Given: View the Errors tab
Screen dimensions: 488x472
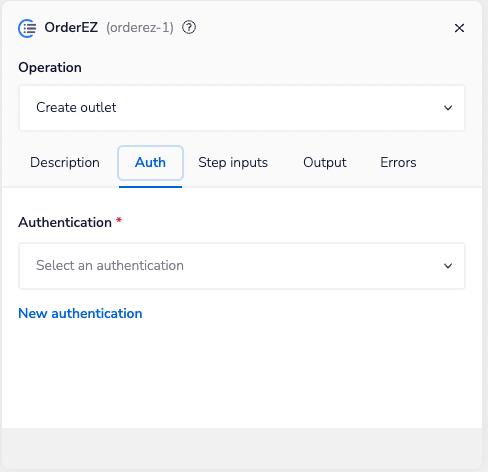Looking at the screenshot, I should (x=398, y=163).
